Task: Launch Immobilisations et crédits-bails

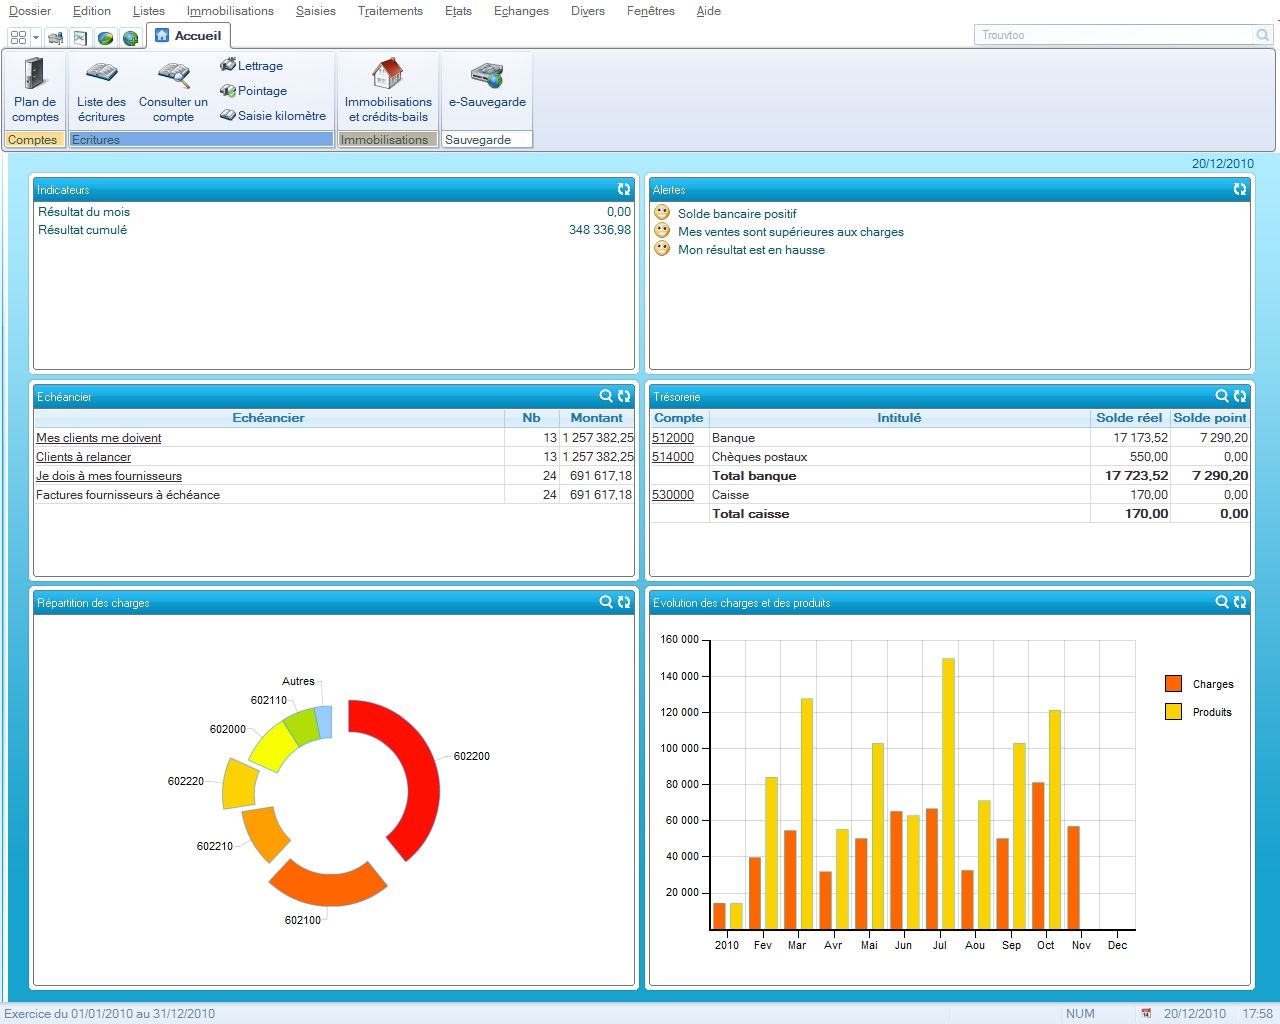Action: [388, 90]
